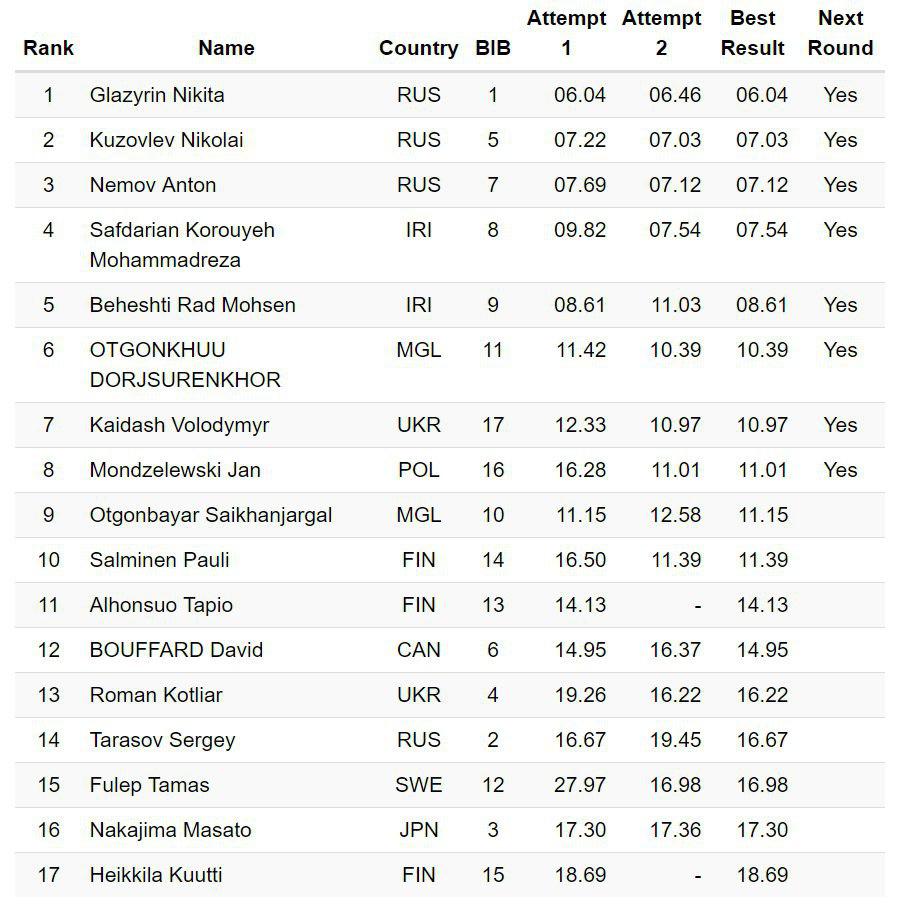This screenshot has width=905, height=905.
Task: Click the Best Result column header
Action: (753, 33)
